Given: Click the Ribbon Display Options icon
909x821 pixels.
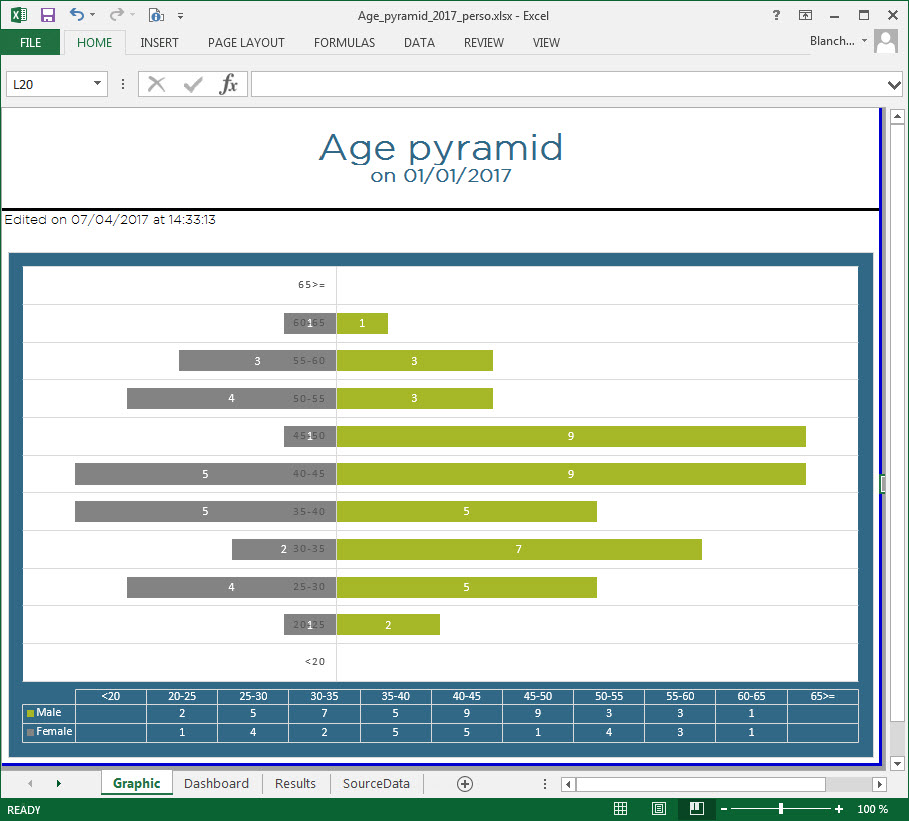Looking at the screenshot, I should pyautogui.click(x=805, y=15).
